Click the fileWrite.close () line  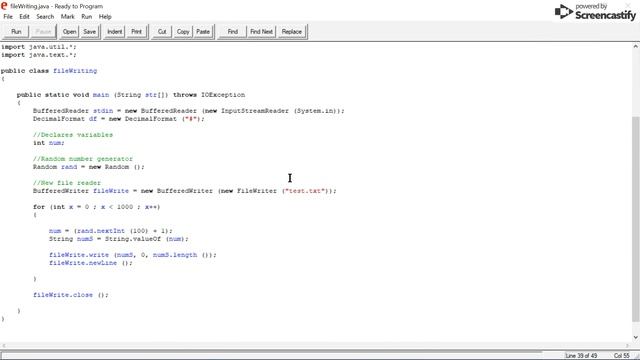[x=71, y=295]
